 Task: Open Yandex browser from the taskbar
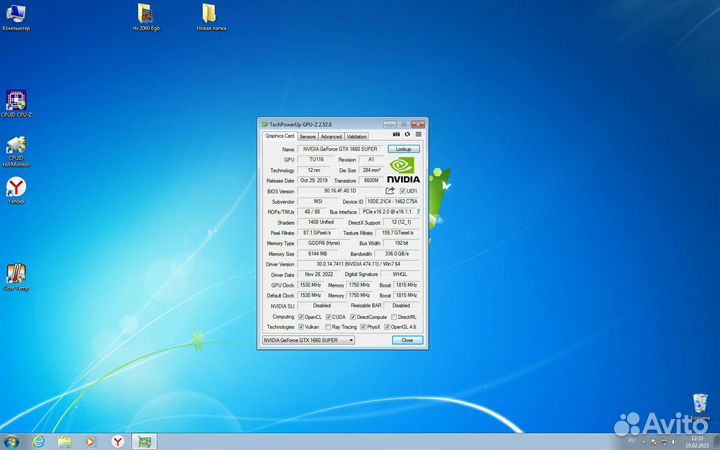click(x=118, y=442)
